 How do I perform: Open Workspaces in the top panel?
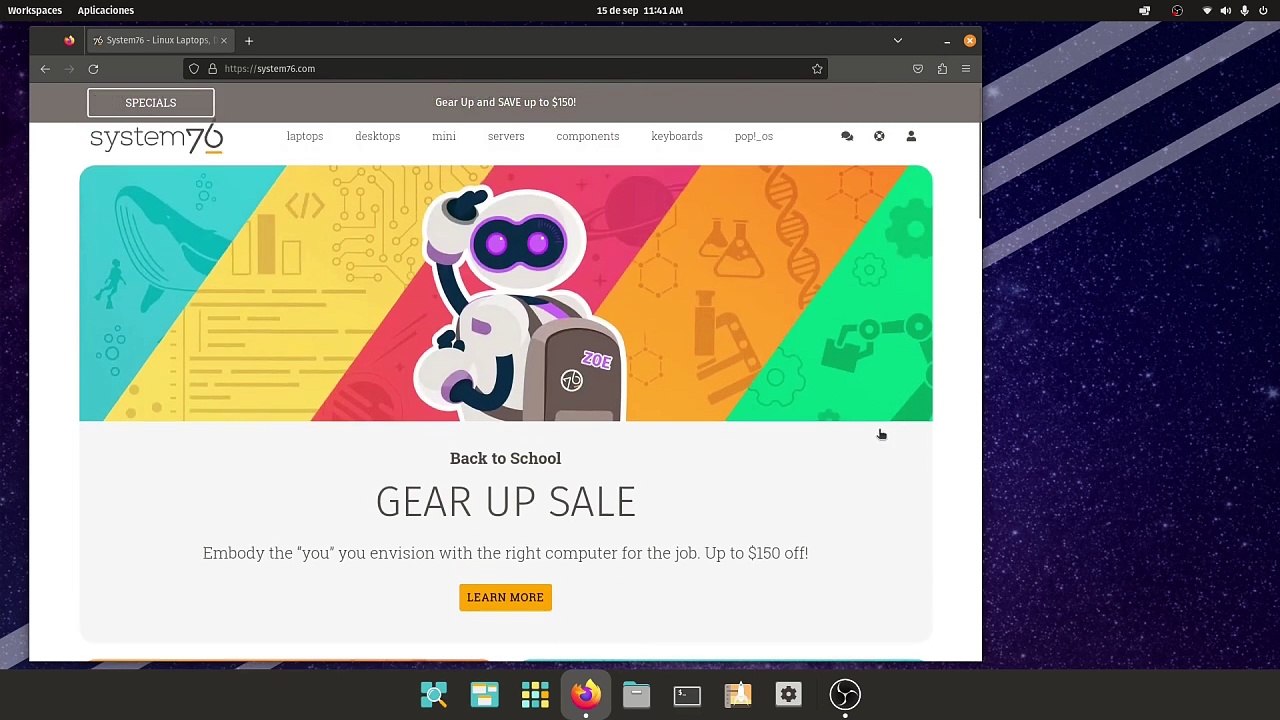pyautogui.click(x=35, y=10)
